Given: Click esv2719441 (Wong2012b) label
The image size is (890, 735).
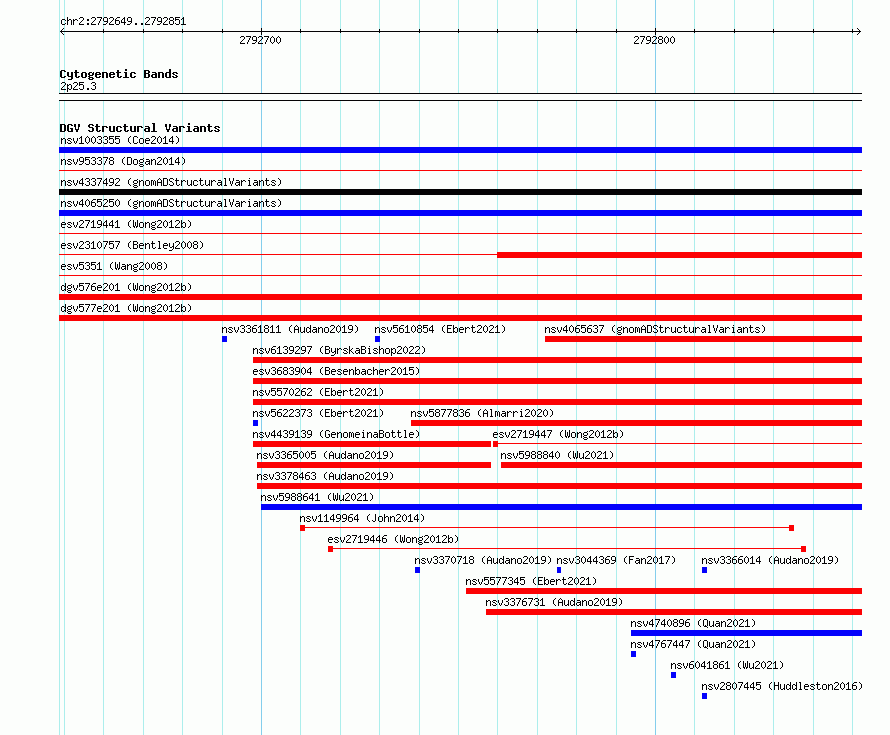Looking at the screenshot, I should (x=126, y=224).
